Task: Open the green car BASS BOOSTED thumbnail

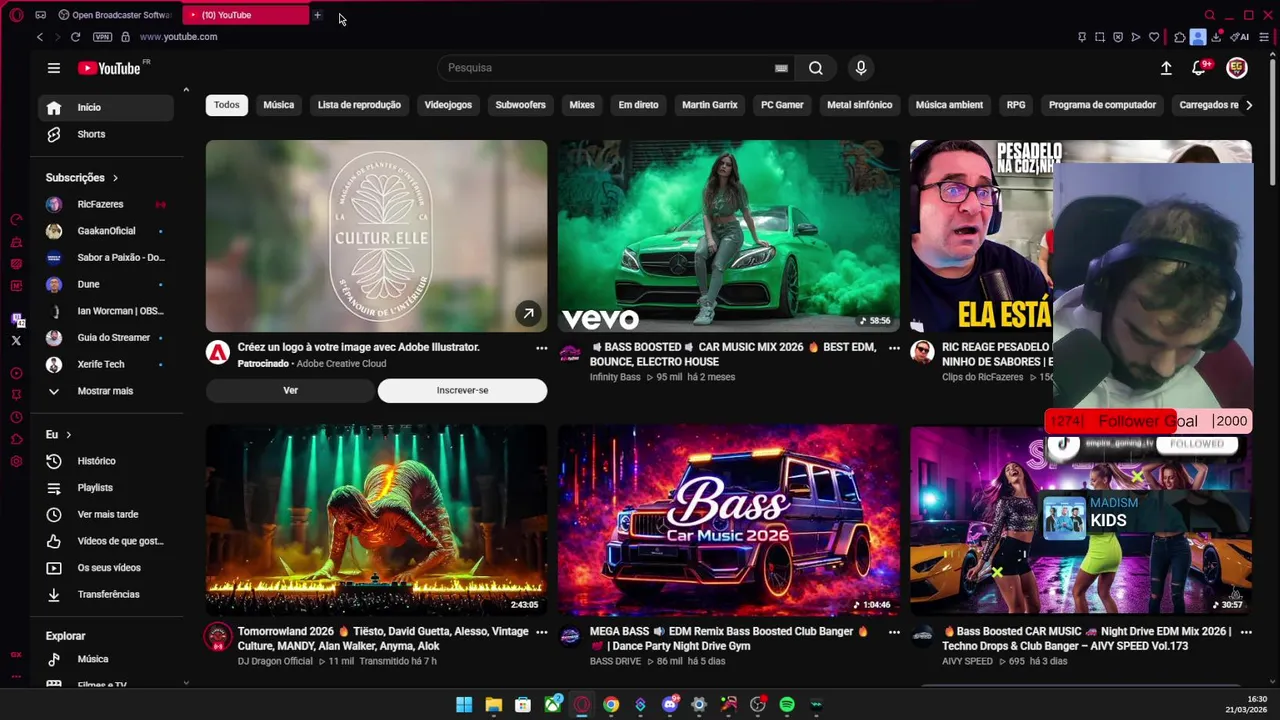Action: coord(729,236)
